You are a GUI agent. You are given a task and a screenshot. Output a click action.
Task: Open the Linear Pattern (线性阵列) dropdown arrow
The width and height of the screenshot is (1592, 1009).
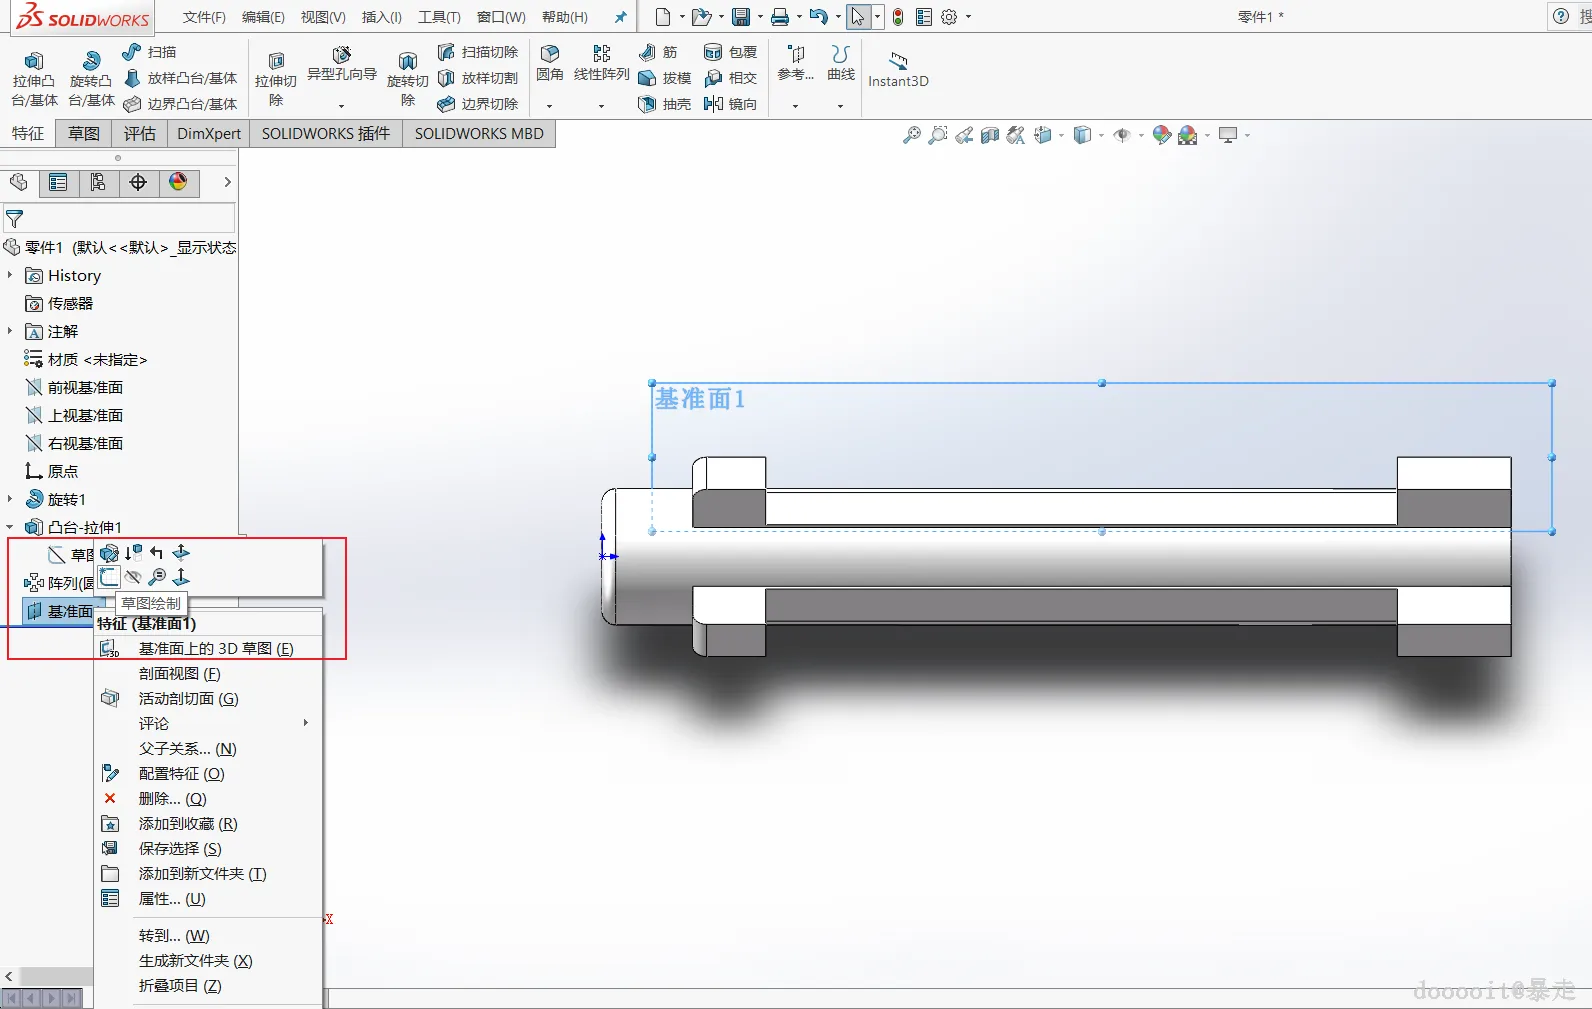(x=601, y=106)
